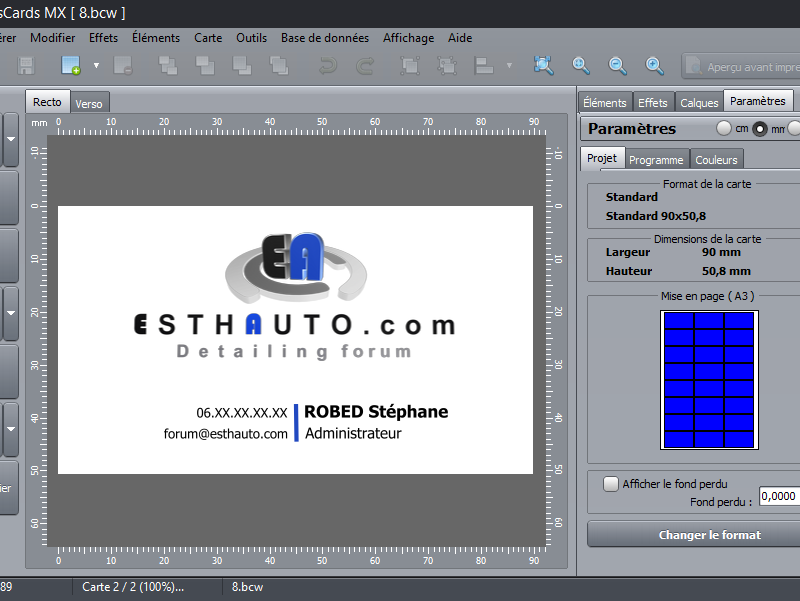Click the bring-to-front layer order icon

coord(168,66)
